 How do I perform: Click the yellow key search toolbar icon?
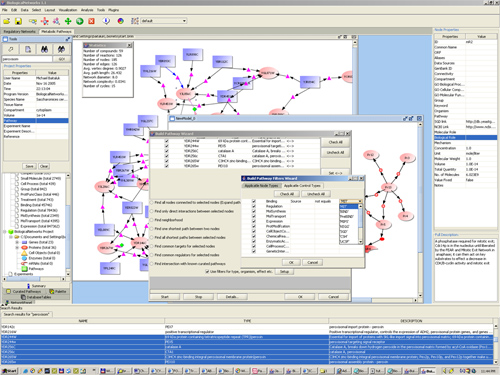32,21
